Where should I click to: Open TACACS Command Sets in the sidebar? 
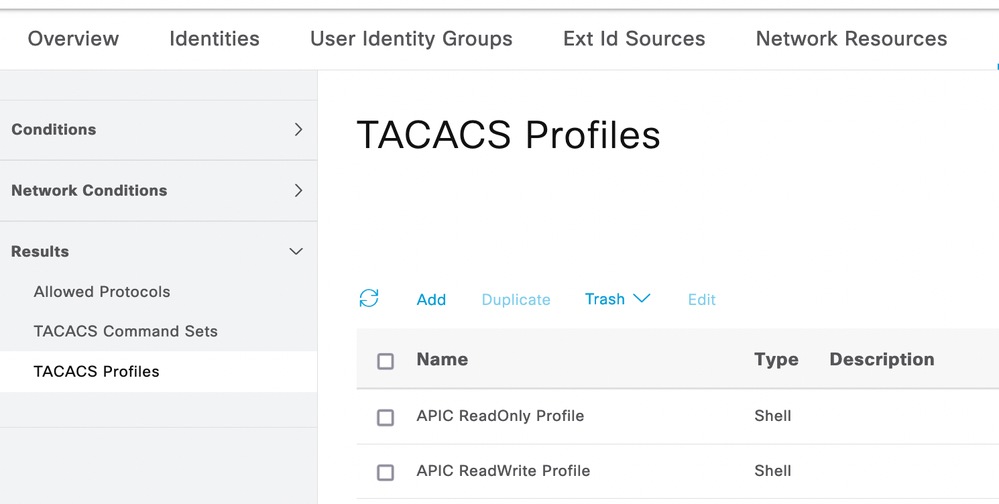coord(125,331)
